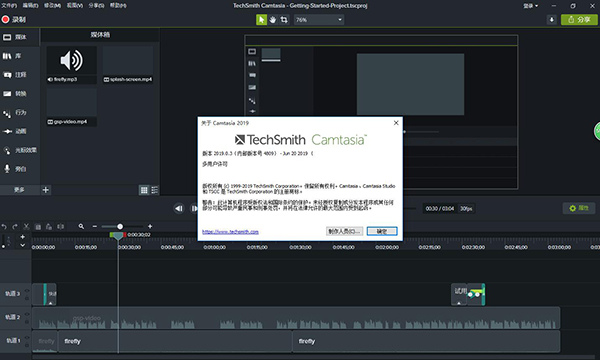
Task: Click the timeline zoom slider handle
Action: [x=120, y=226]
